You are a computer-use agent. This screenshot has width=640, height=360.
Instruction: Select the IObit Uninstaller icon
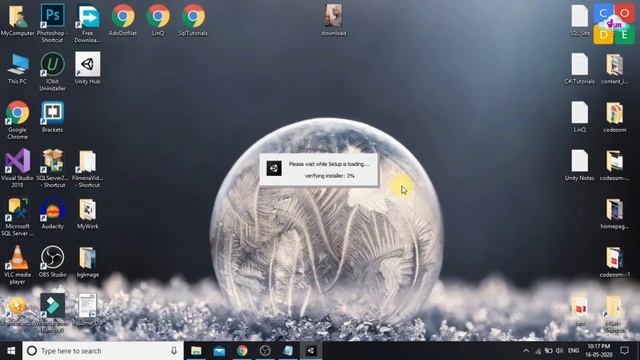[52, 71]
